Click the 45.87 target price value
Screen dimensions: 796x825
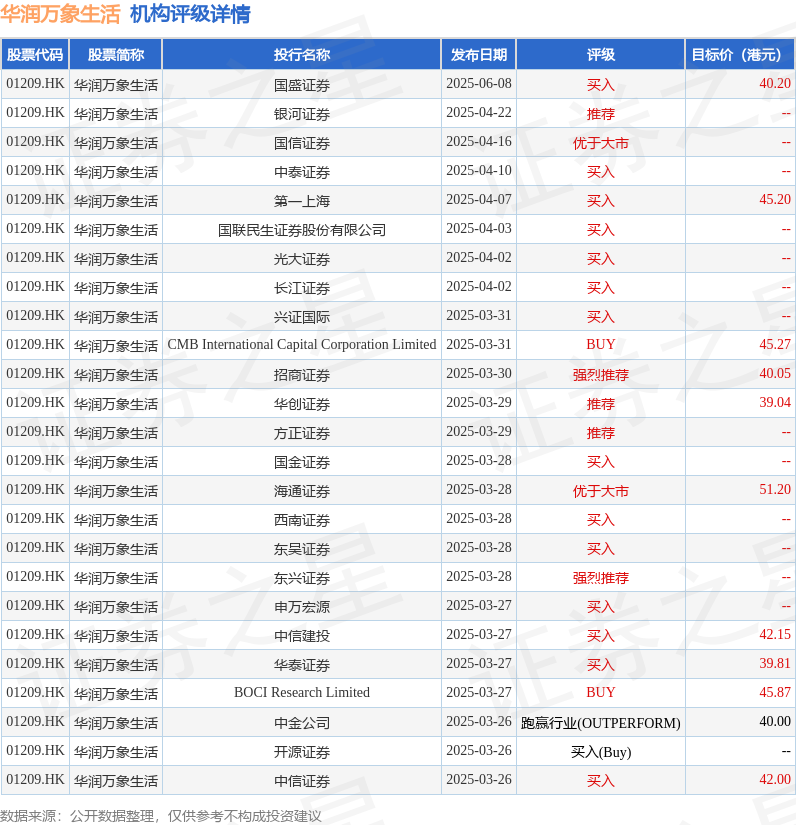point(774,693)
